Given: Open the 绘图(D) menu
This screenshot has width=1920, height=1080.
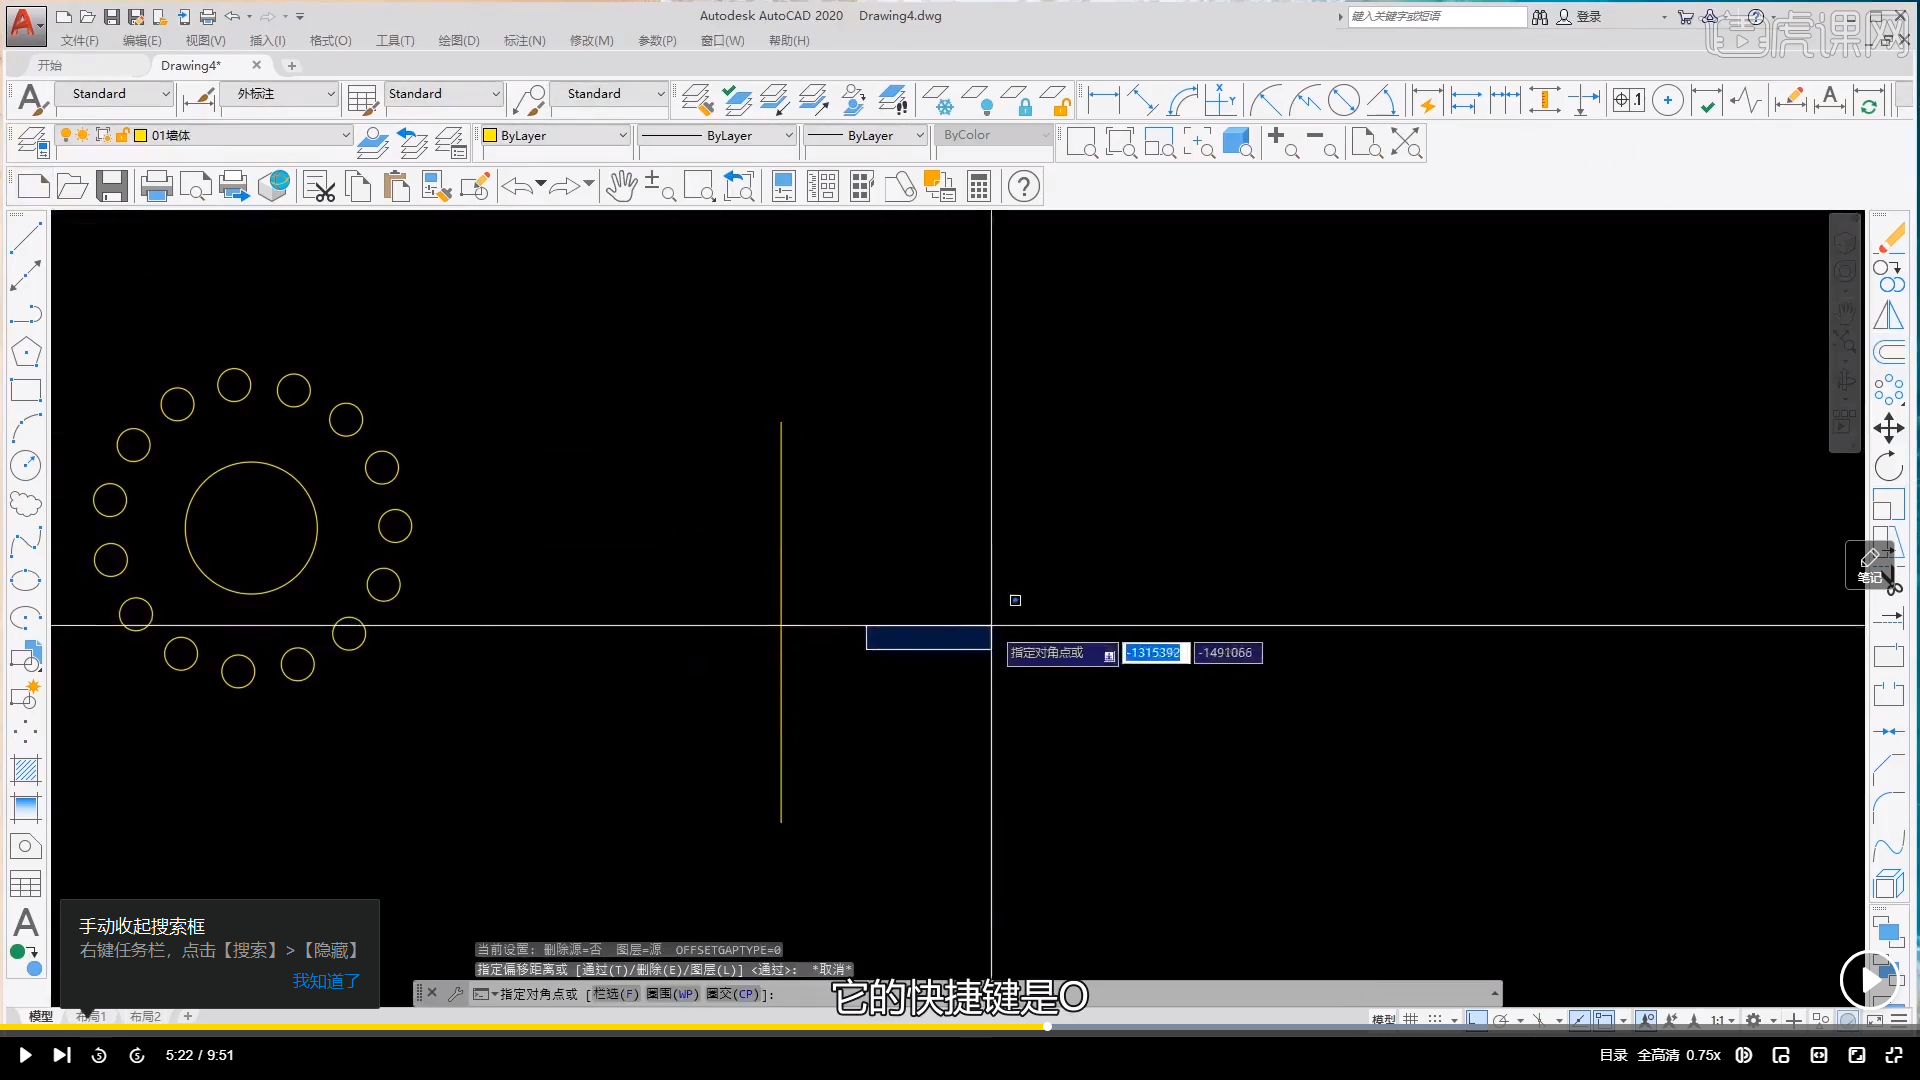Looking at the screenshot, I should 459,41.
